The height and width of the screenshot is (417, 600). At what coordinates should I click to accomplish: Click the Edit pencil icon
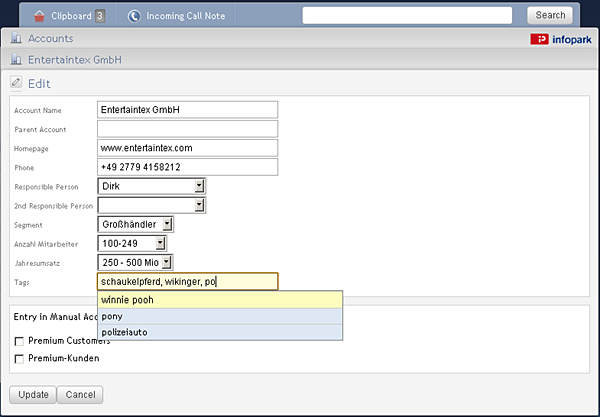pos(16,82)
